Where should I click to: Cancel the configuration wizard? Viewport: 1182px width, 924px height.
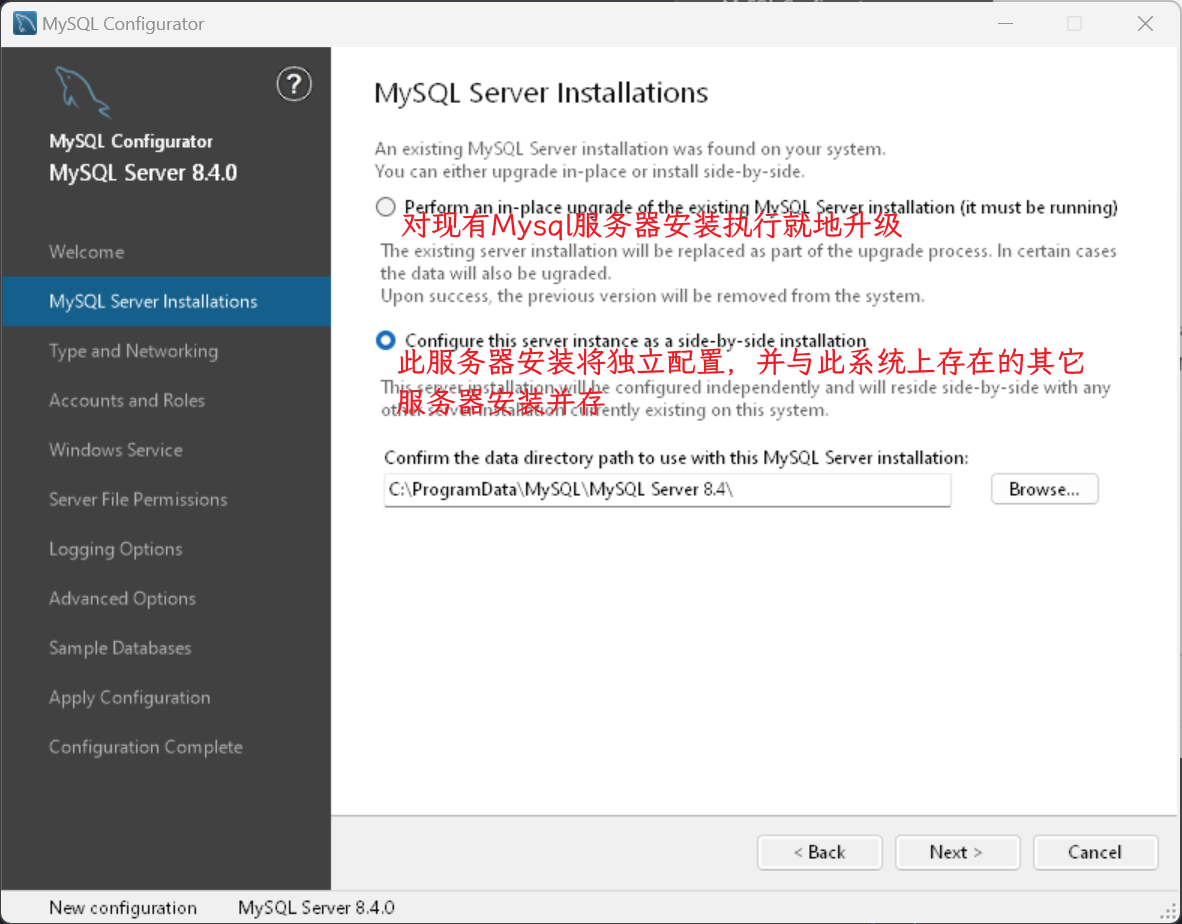(x=1095, y=852)
